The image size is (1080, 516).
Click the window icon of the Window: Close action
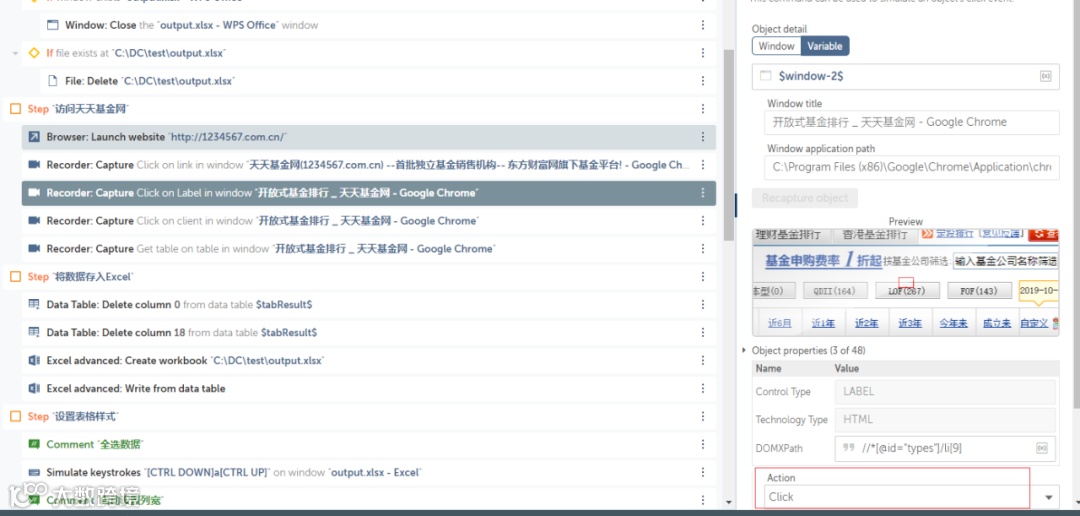[x=52, y=25]
